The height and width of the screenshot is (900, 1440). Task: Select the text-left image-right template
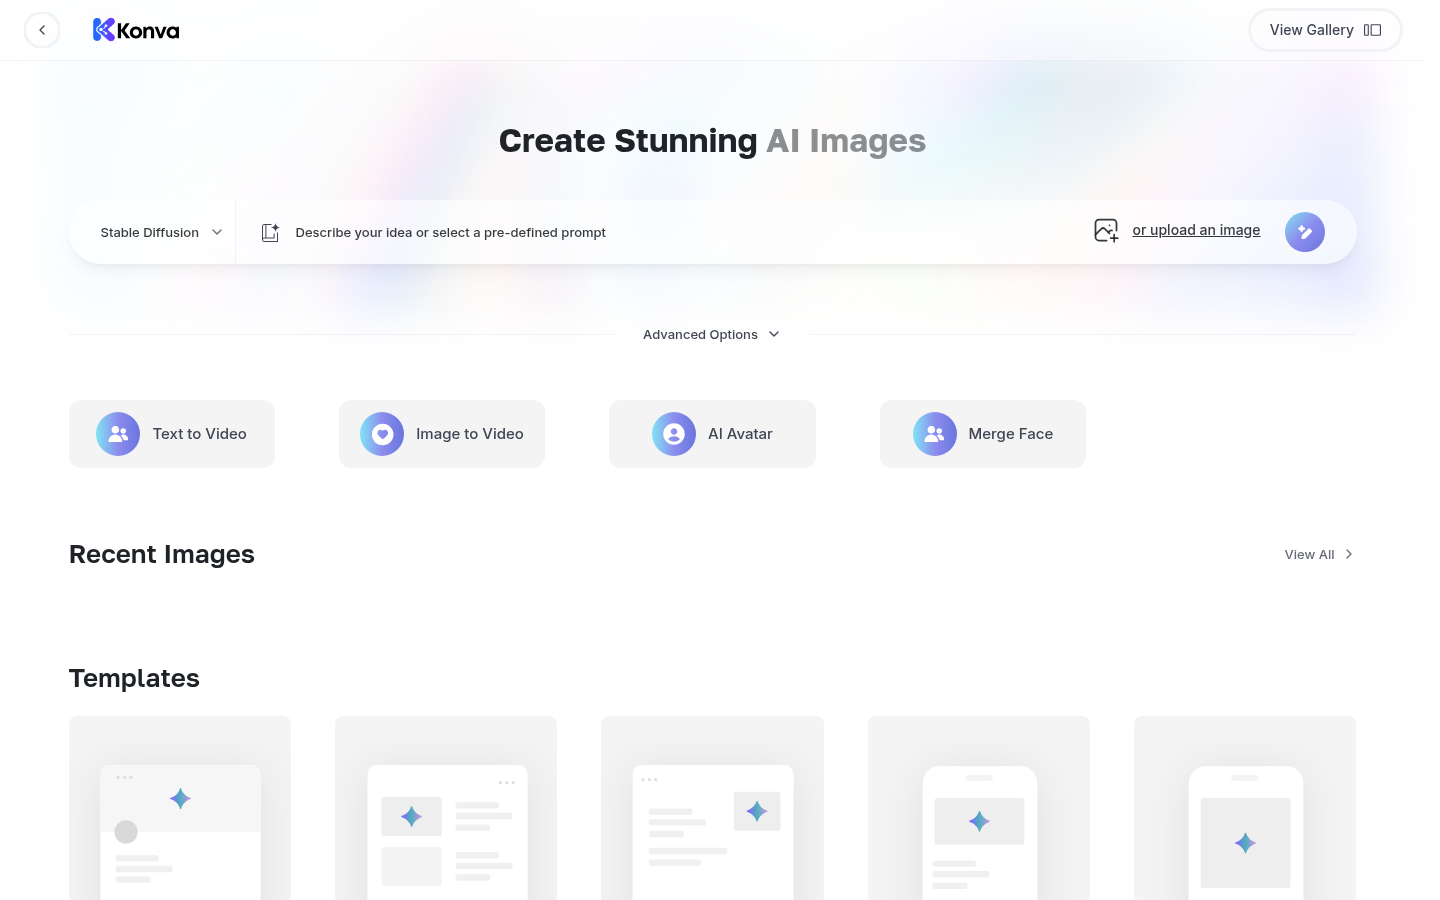pyautogui.click(x=712, y=808)
